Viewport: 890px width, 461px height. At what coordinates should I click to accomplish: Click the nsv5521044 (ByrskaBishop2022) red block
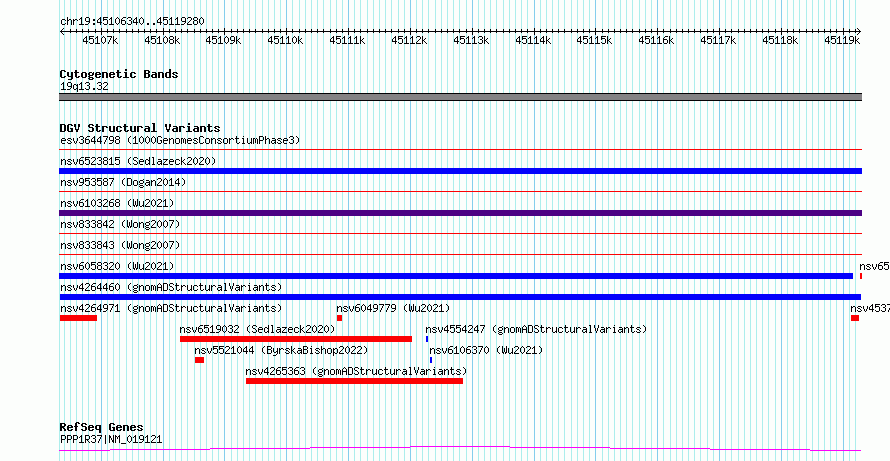tap(199, 360)
